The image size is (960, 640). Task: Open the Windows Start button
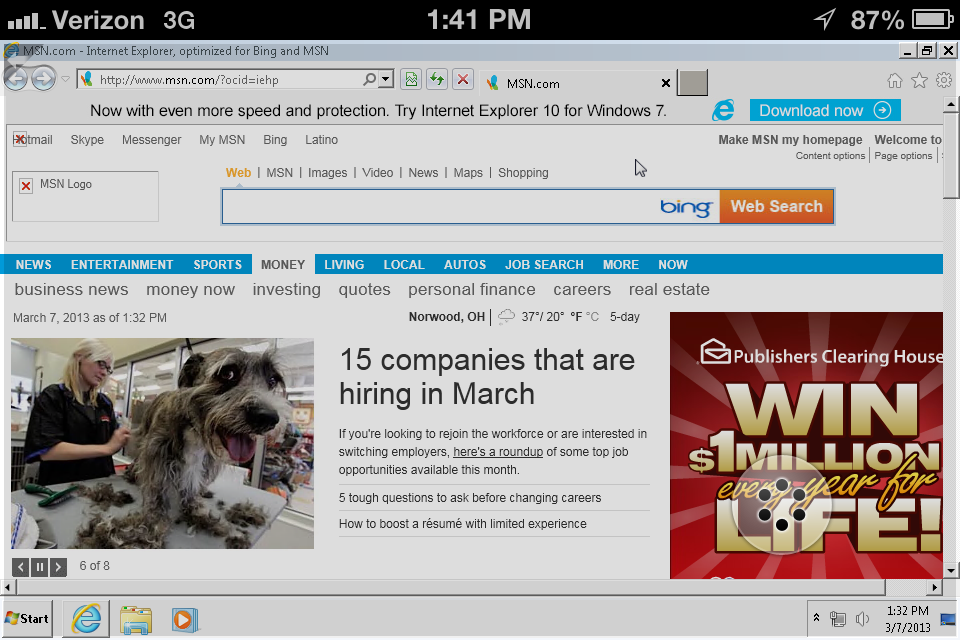[27, 619]
